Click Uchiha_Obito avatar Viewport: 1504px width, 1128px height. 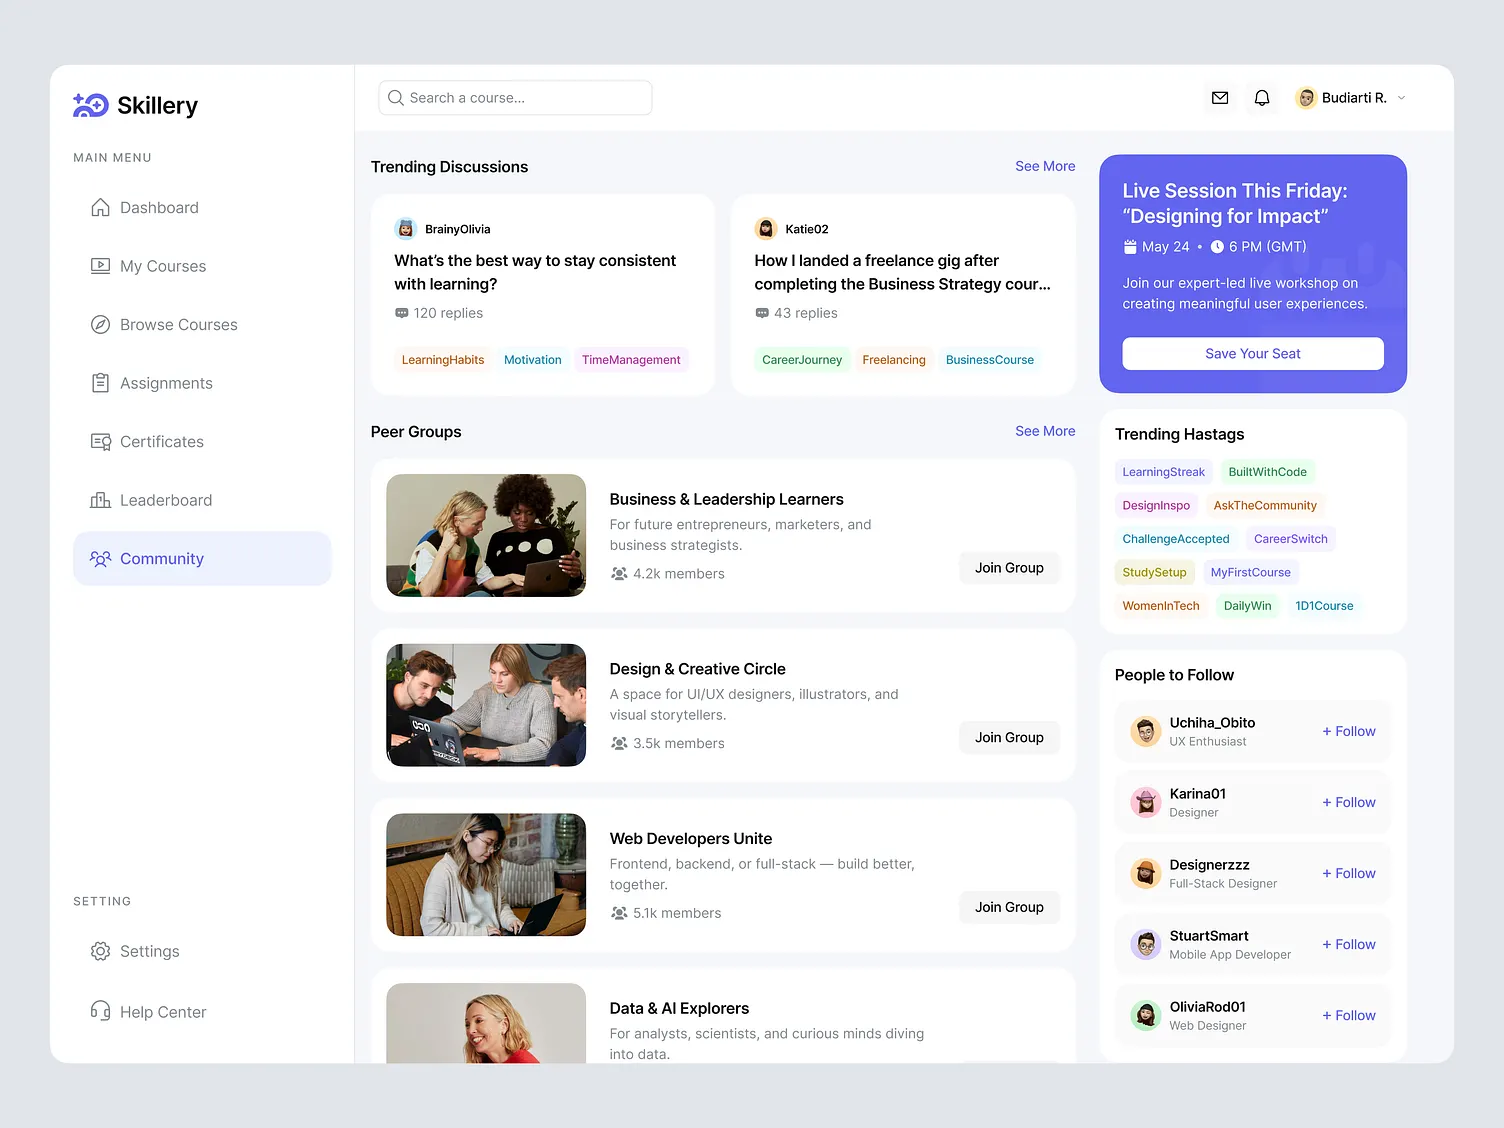coord(1146,732)
